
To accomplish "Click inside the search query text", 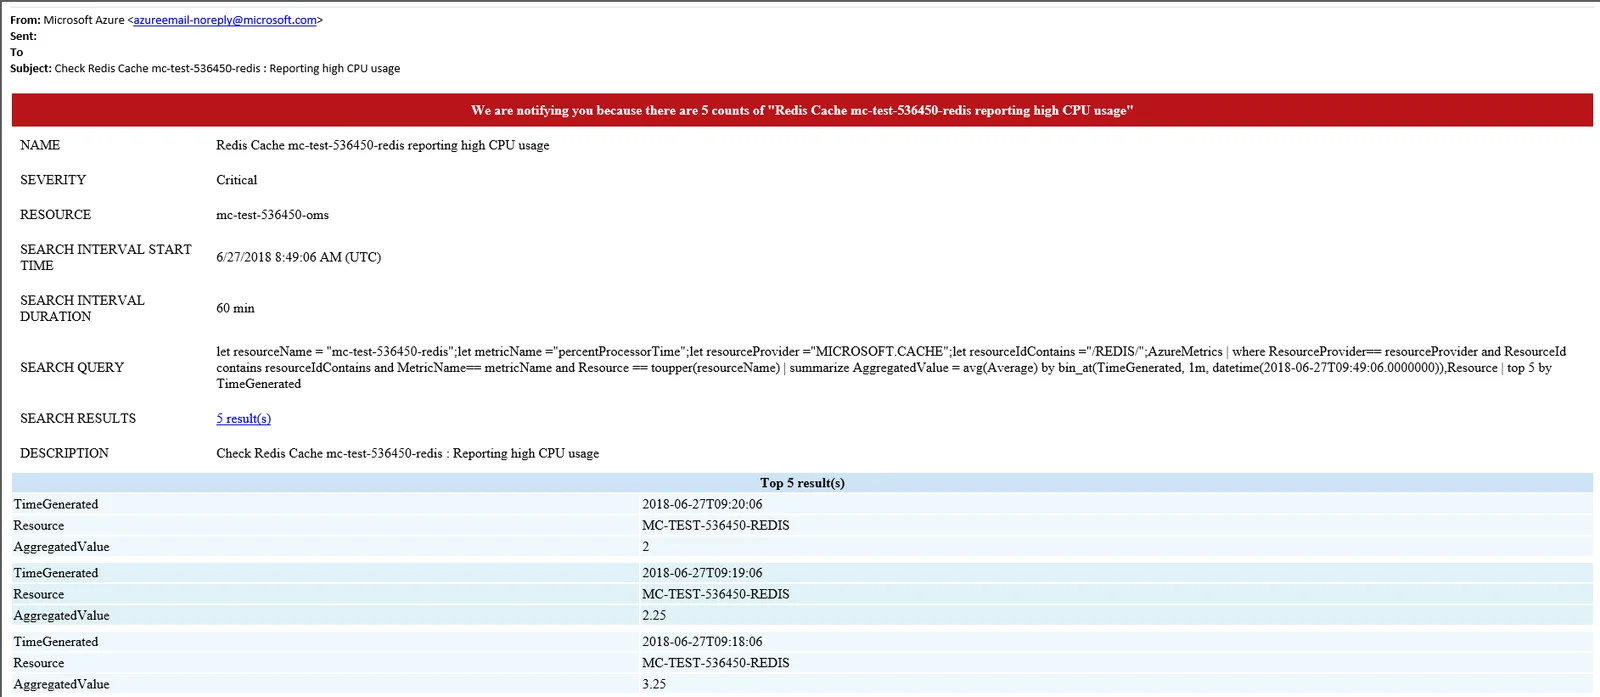I will tap(891, 367).
